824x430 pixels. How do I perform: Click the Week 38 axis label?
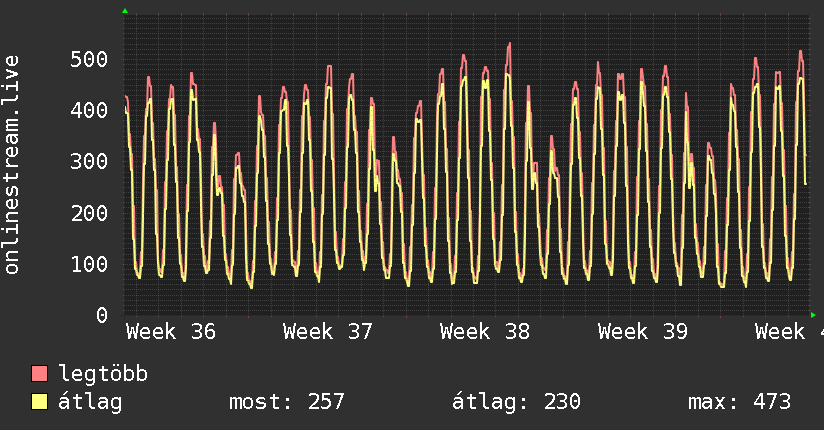485,332
